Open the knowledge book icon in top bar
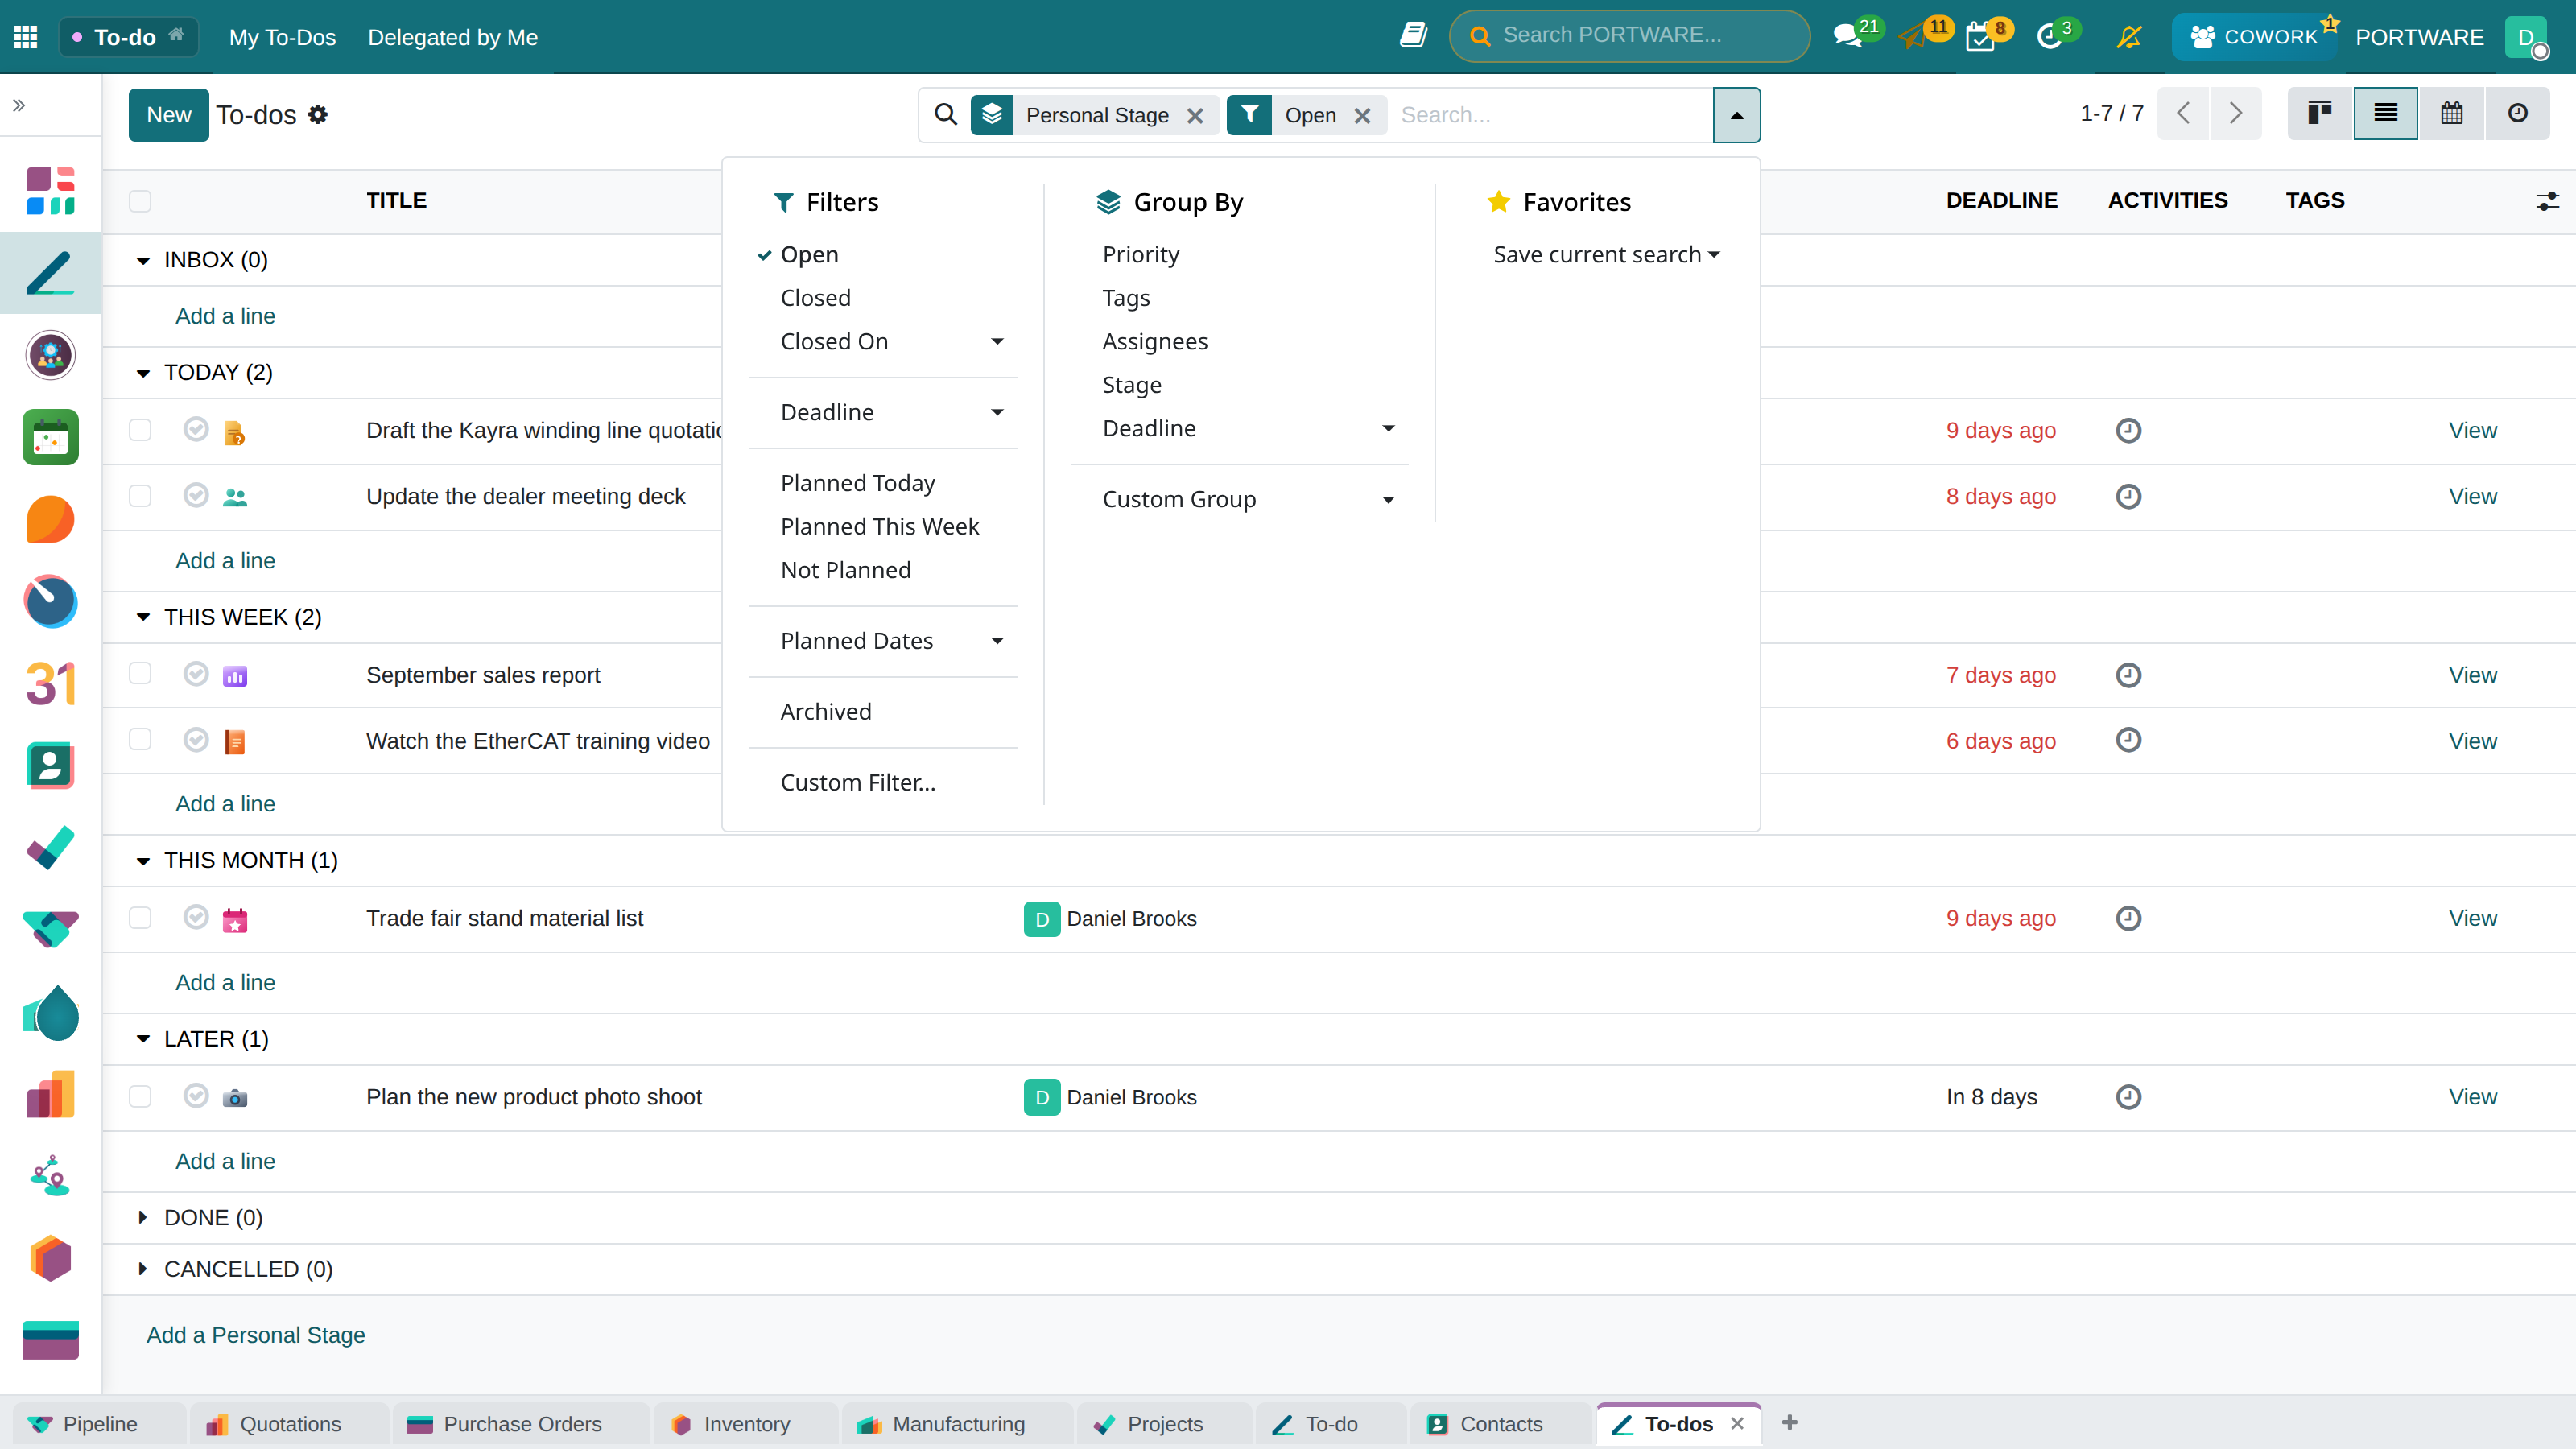 pos(1413,36)
